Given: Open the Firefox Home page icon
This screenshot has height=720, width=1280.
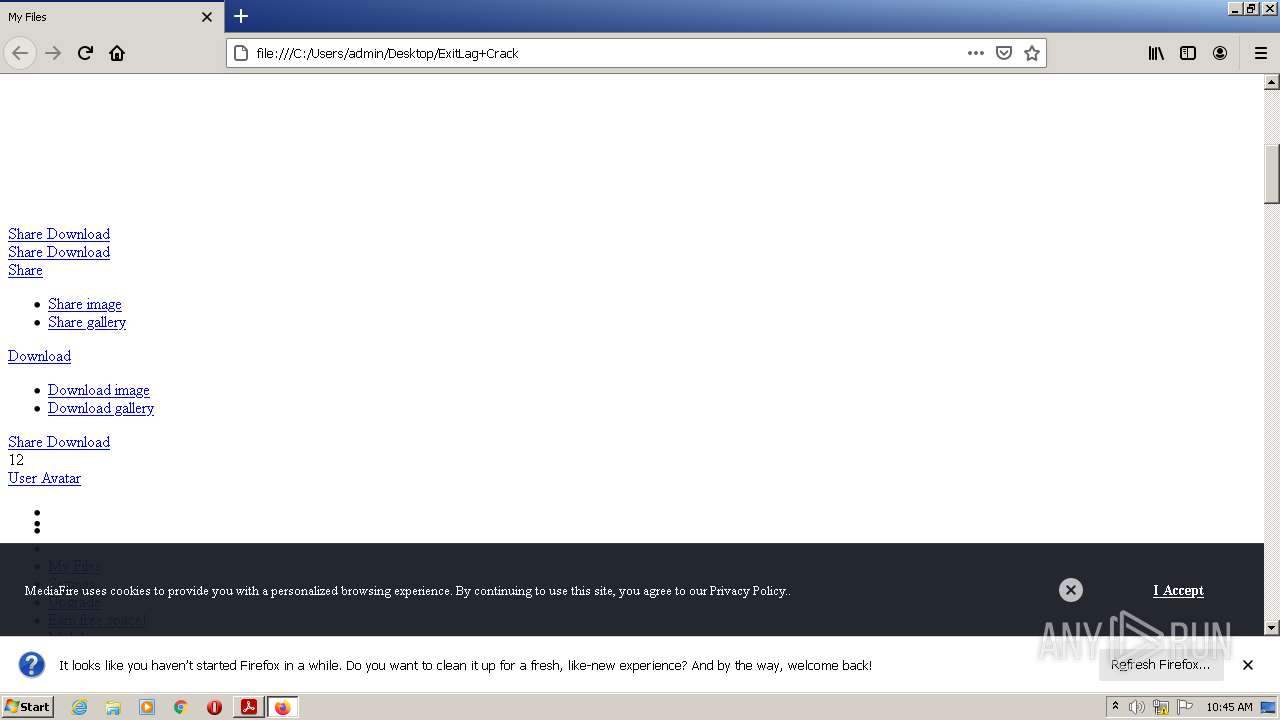Looking at the screenshot, I should [x=117, y=53].
